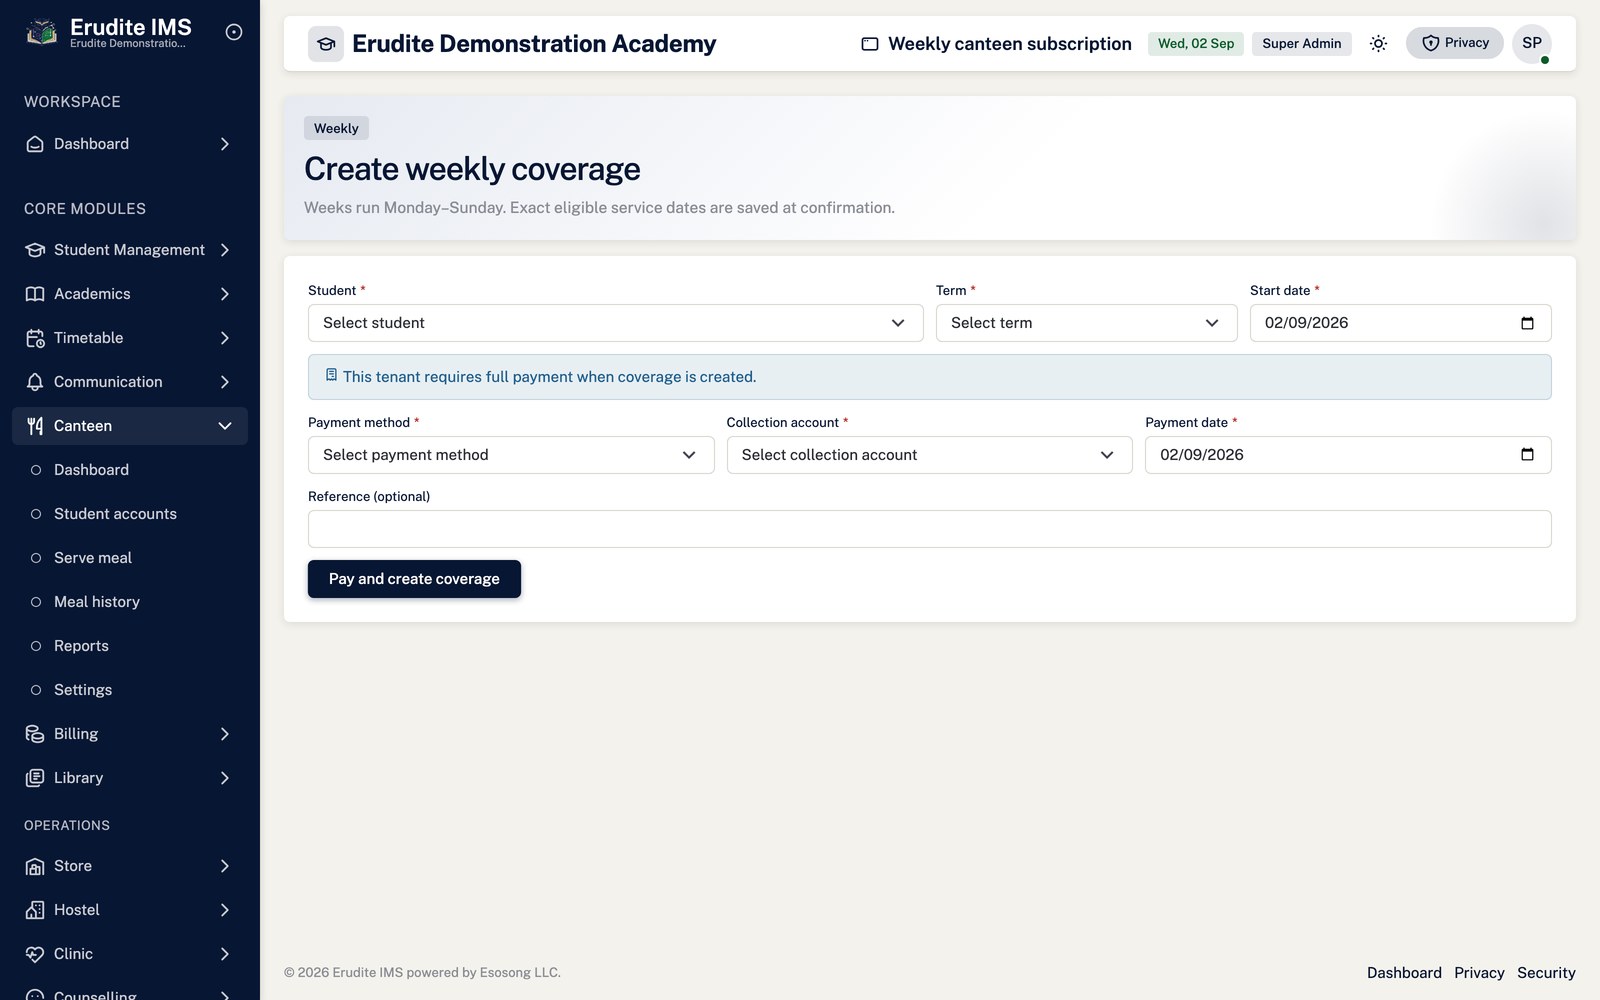
Task: Open the footer Privacy link
Action: (1479, 973)
